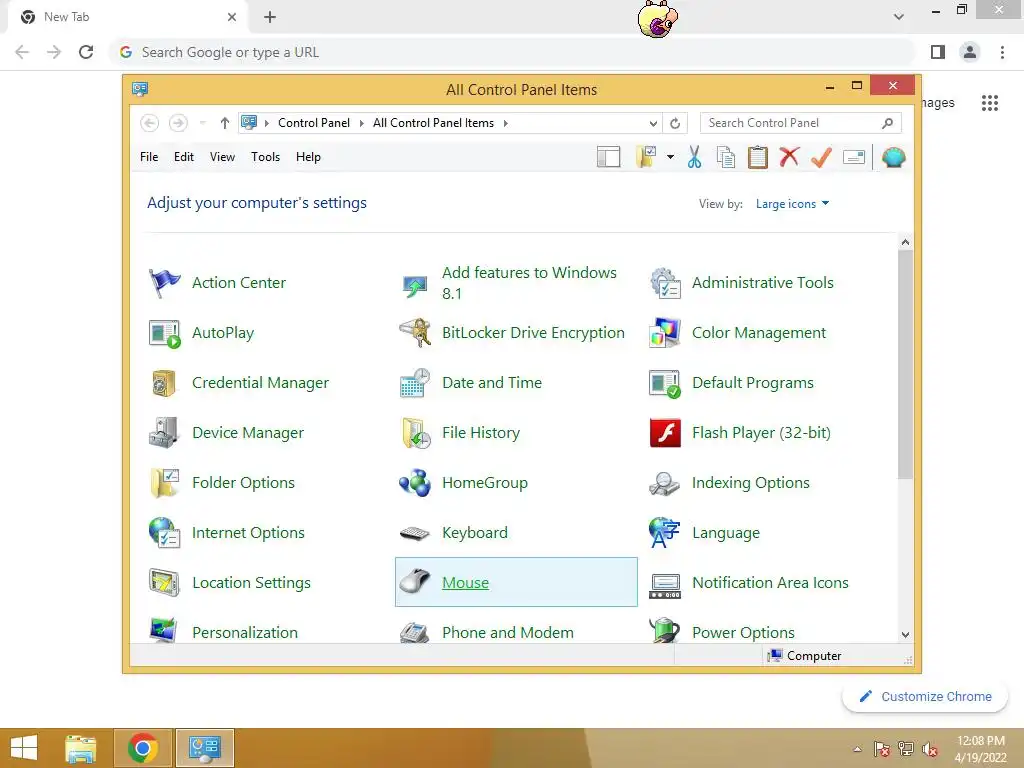Expand the Control Panel breadcrumb arrow
Screen dimensions: 1024x768
tap(361, 123)
